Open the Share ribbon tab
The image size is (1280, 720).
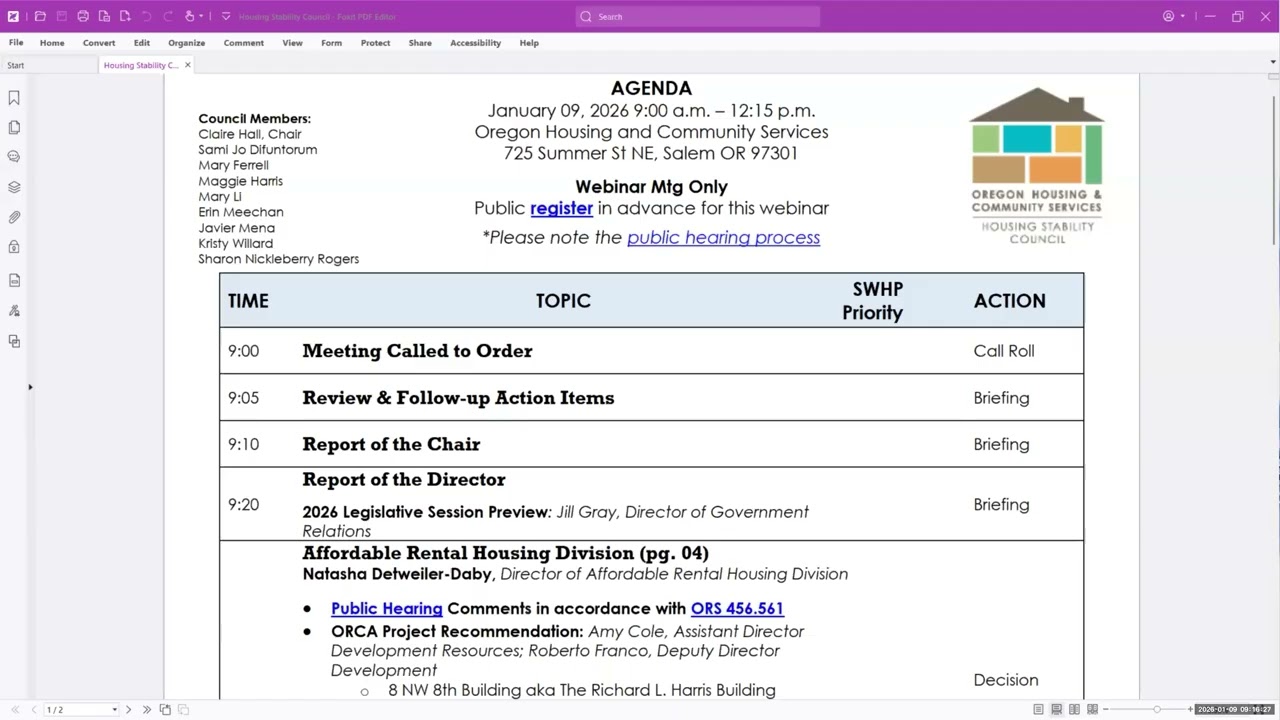tap(420, 43)
